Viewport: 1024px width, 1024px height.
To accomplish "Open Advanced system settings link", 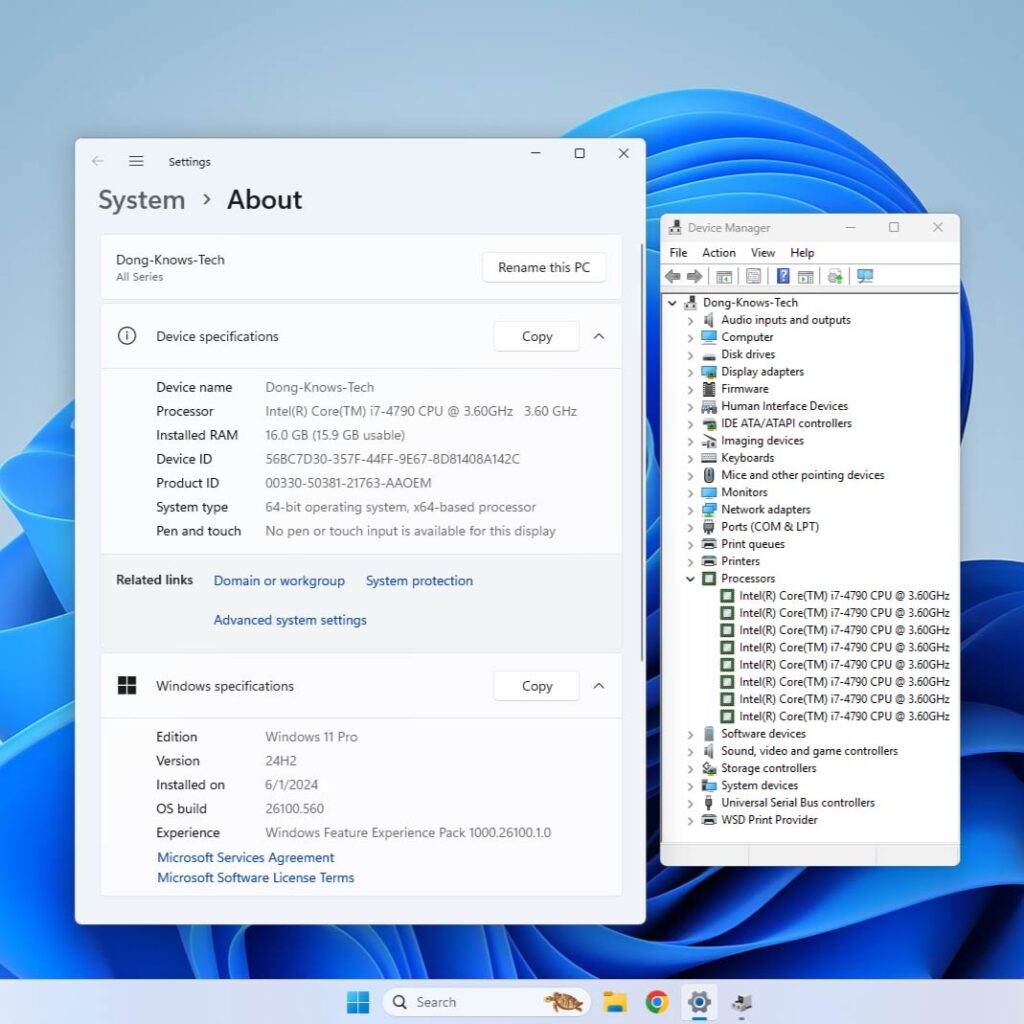I will [290, 620].
